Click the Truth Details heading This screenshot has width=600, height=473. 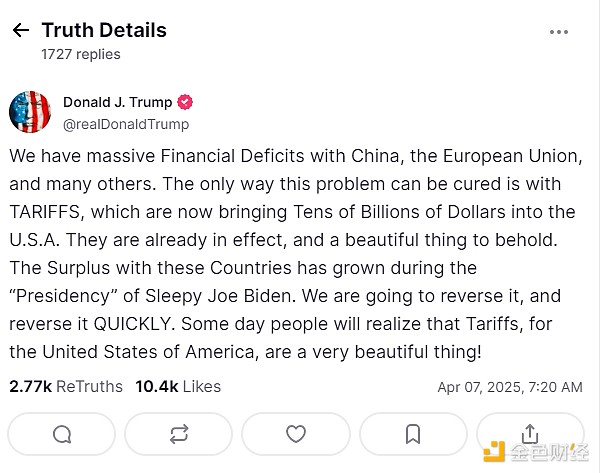pos(104,30)
